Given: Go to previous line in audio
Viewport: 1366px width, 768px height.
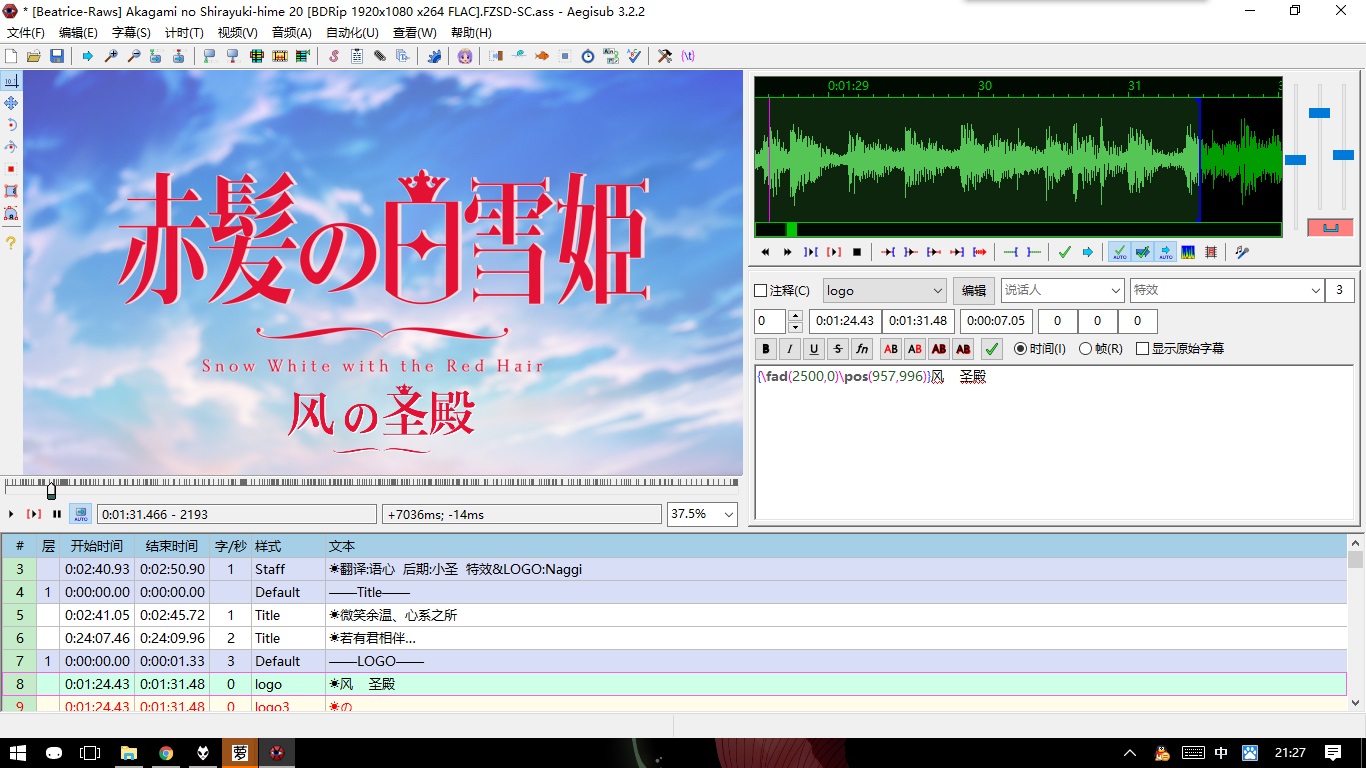Looking at the screenshot, I should [765, 252].
